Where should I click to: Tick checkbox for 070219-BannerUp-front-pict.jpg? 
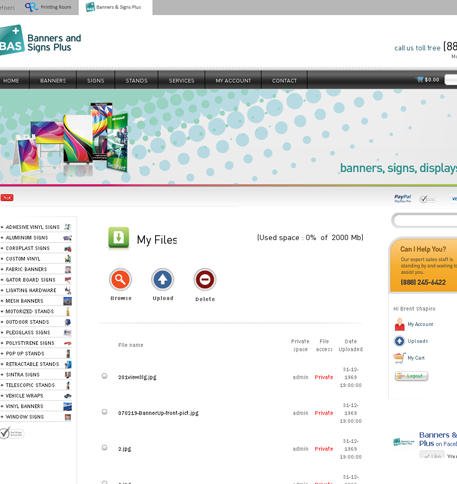[x=104, y=412]
